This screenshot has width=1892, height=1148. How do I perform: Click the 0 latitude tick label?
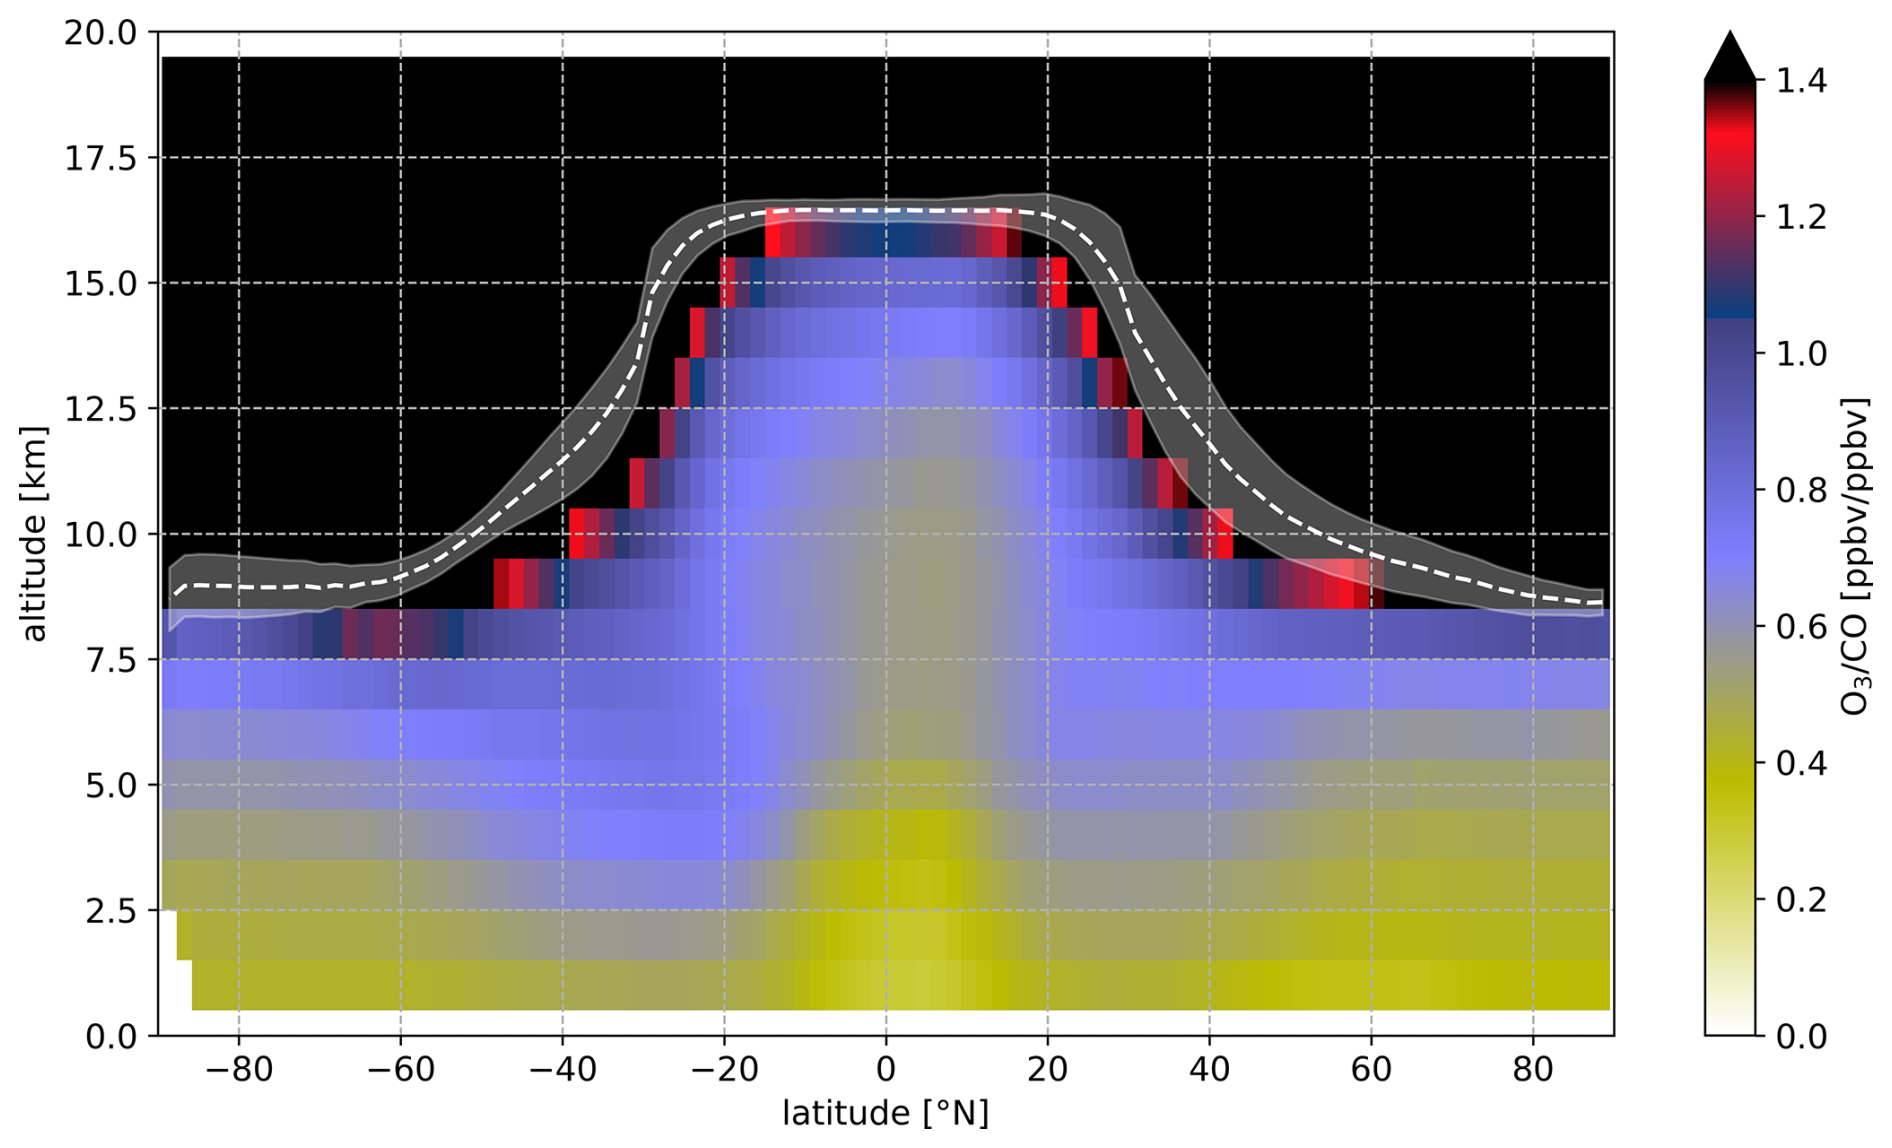[885, 1070]
